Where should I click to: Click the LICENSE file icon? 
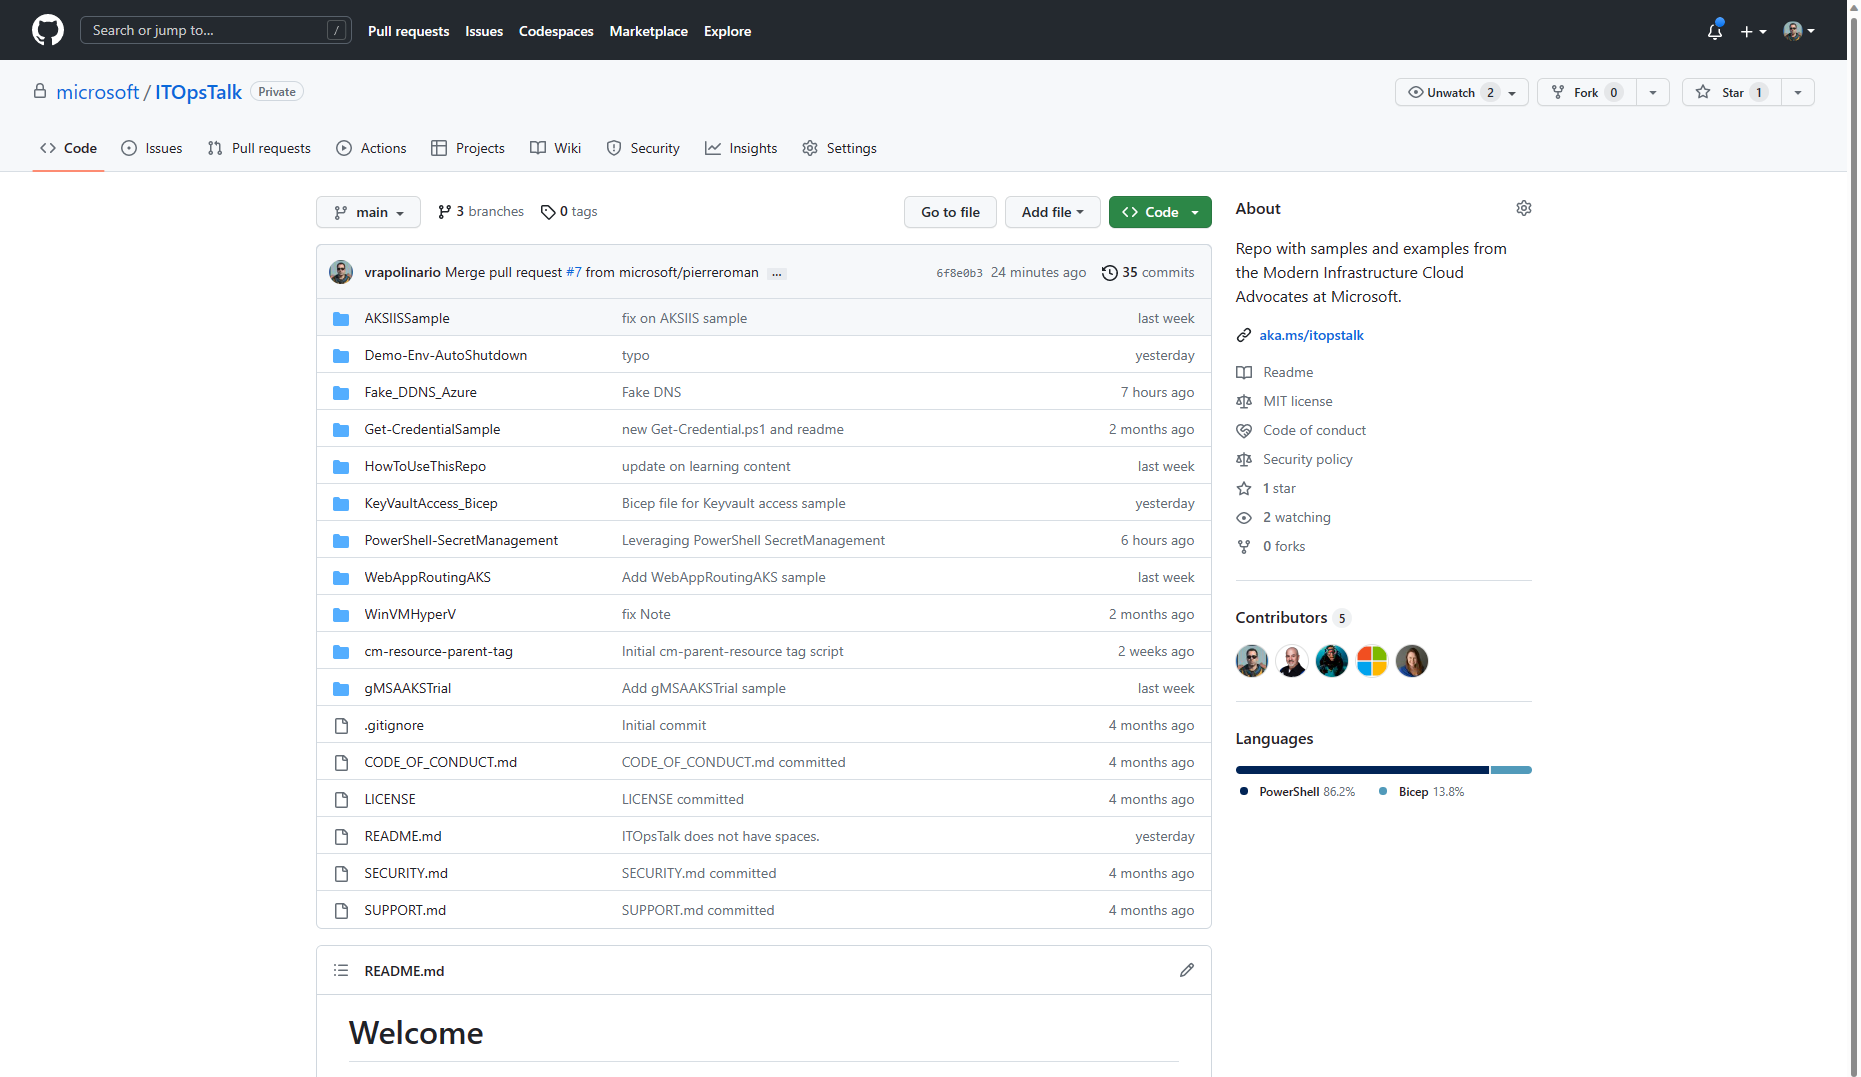pos(341,799)
